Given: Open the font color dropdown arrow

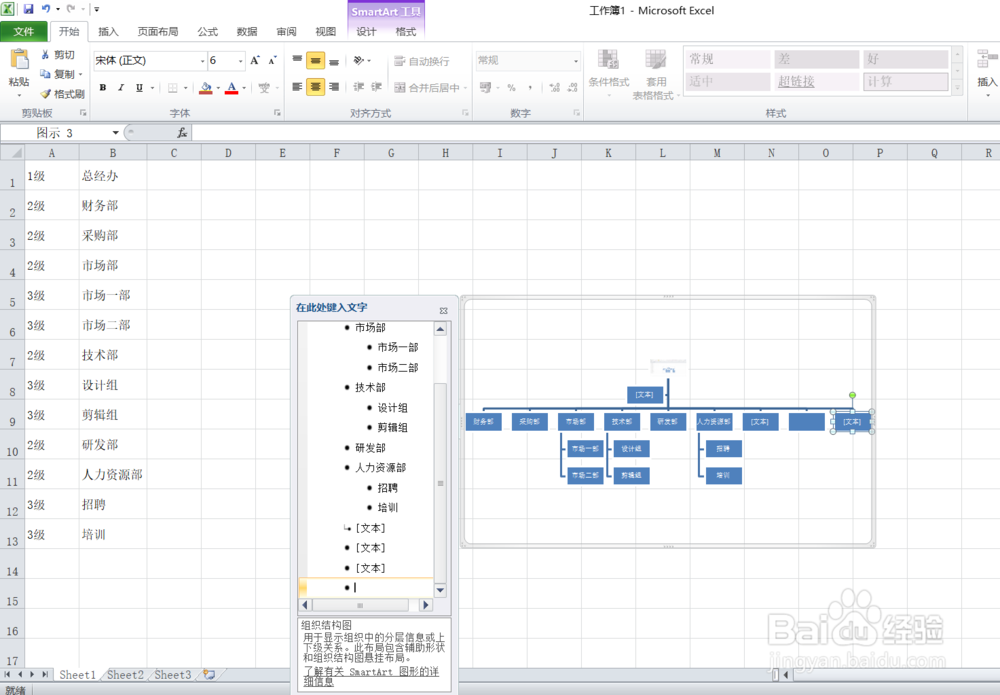Looking at the screenshot, I should click(x=244, y=88).
